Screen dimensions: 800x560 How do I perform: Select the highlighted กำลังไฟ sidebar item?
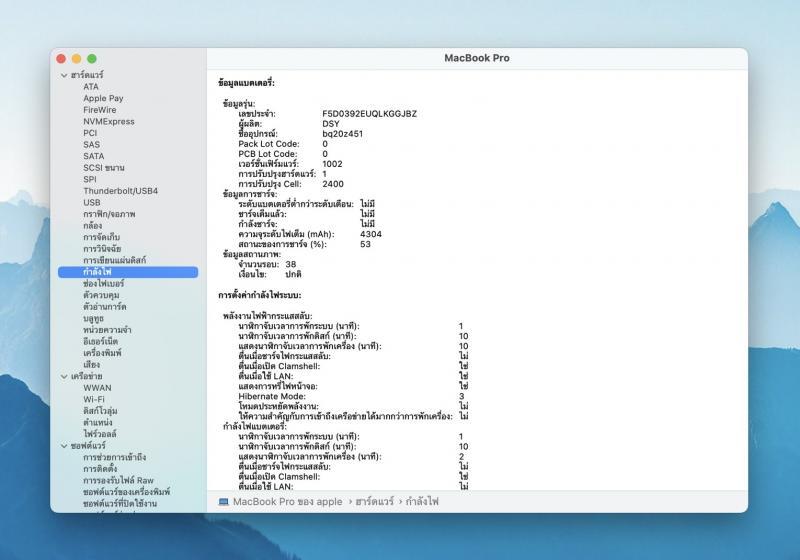pyautogui.click(x=128, y=272)
